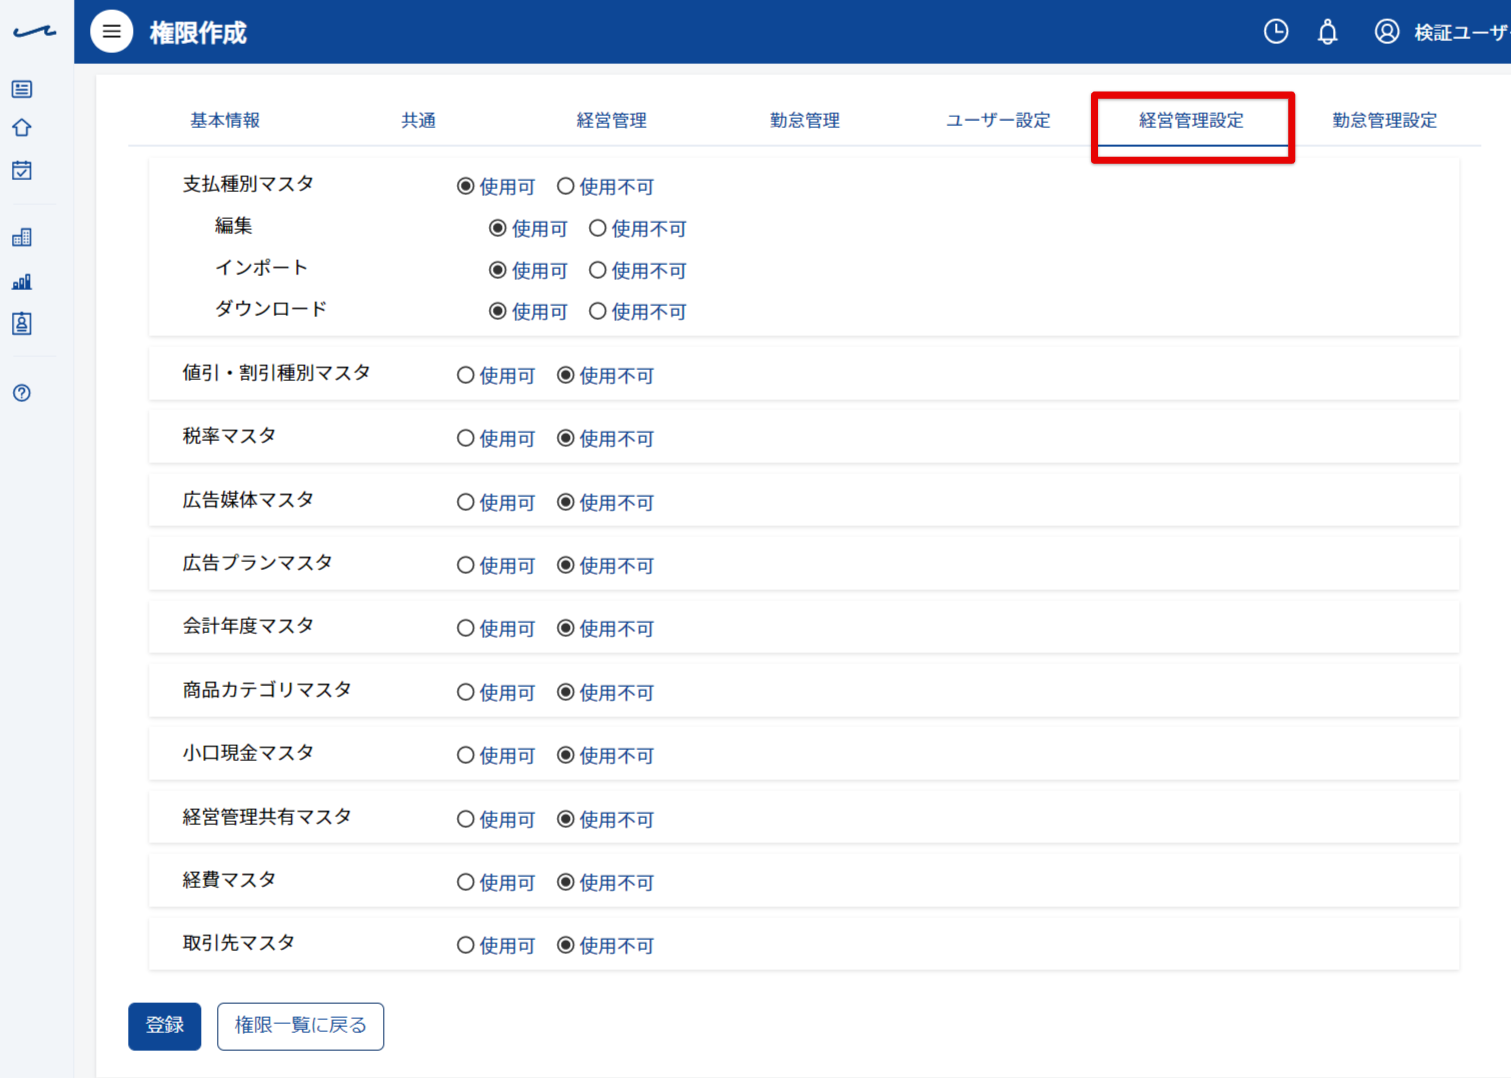1511x1078 pixels.
Task: Open the ID badge sidebar icon
Action: click(22, 323)
